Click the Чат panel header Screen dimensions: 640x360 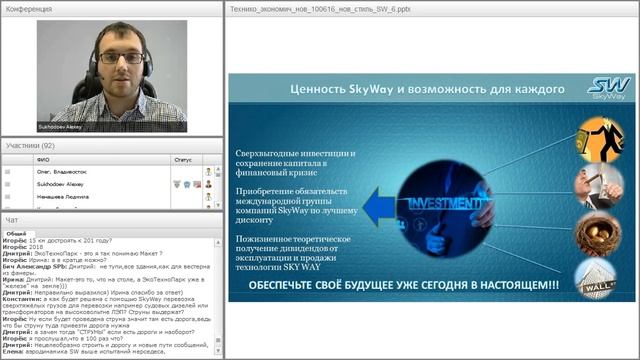[112, 220]
